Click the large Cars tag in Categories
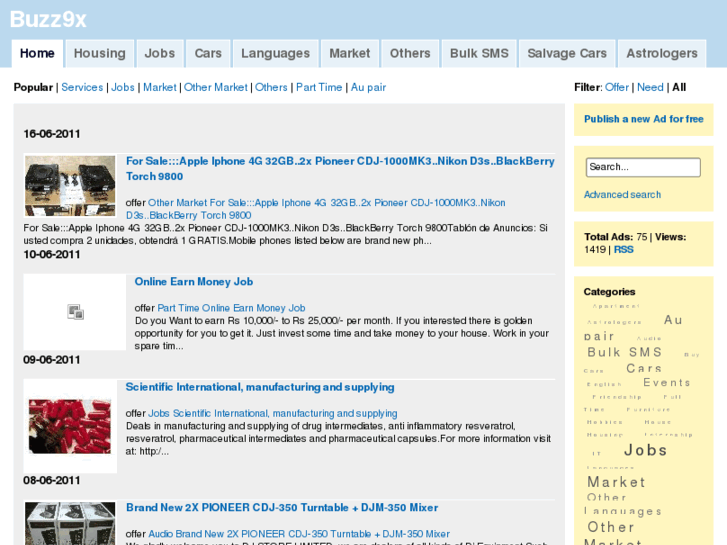Viewport: 727px width, 545px height. pyautogui.click(x=644, y=368)
